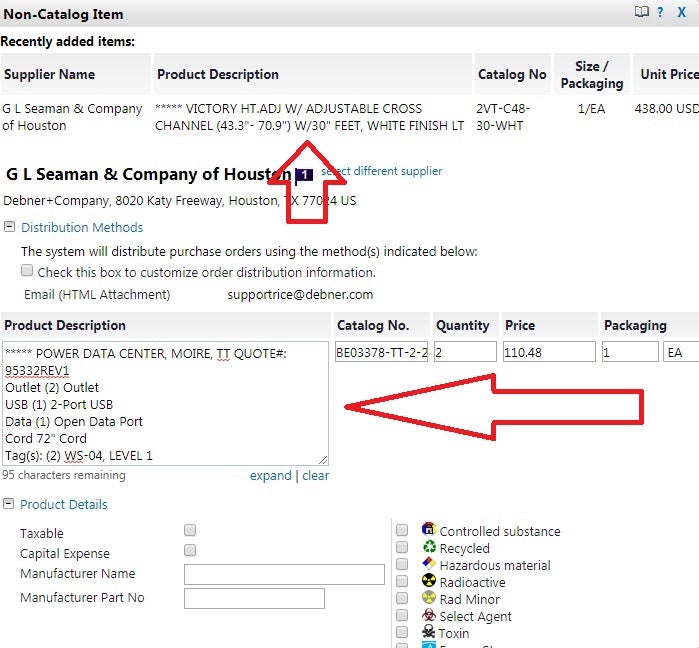Toggle the Capital Expense checkbox
The height and width of the screenshot is (648, 699).
pyautogui.click(x=190, y=550)
